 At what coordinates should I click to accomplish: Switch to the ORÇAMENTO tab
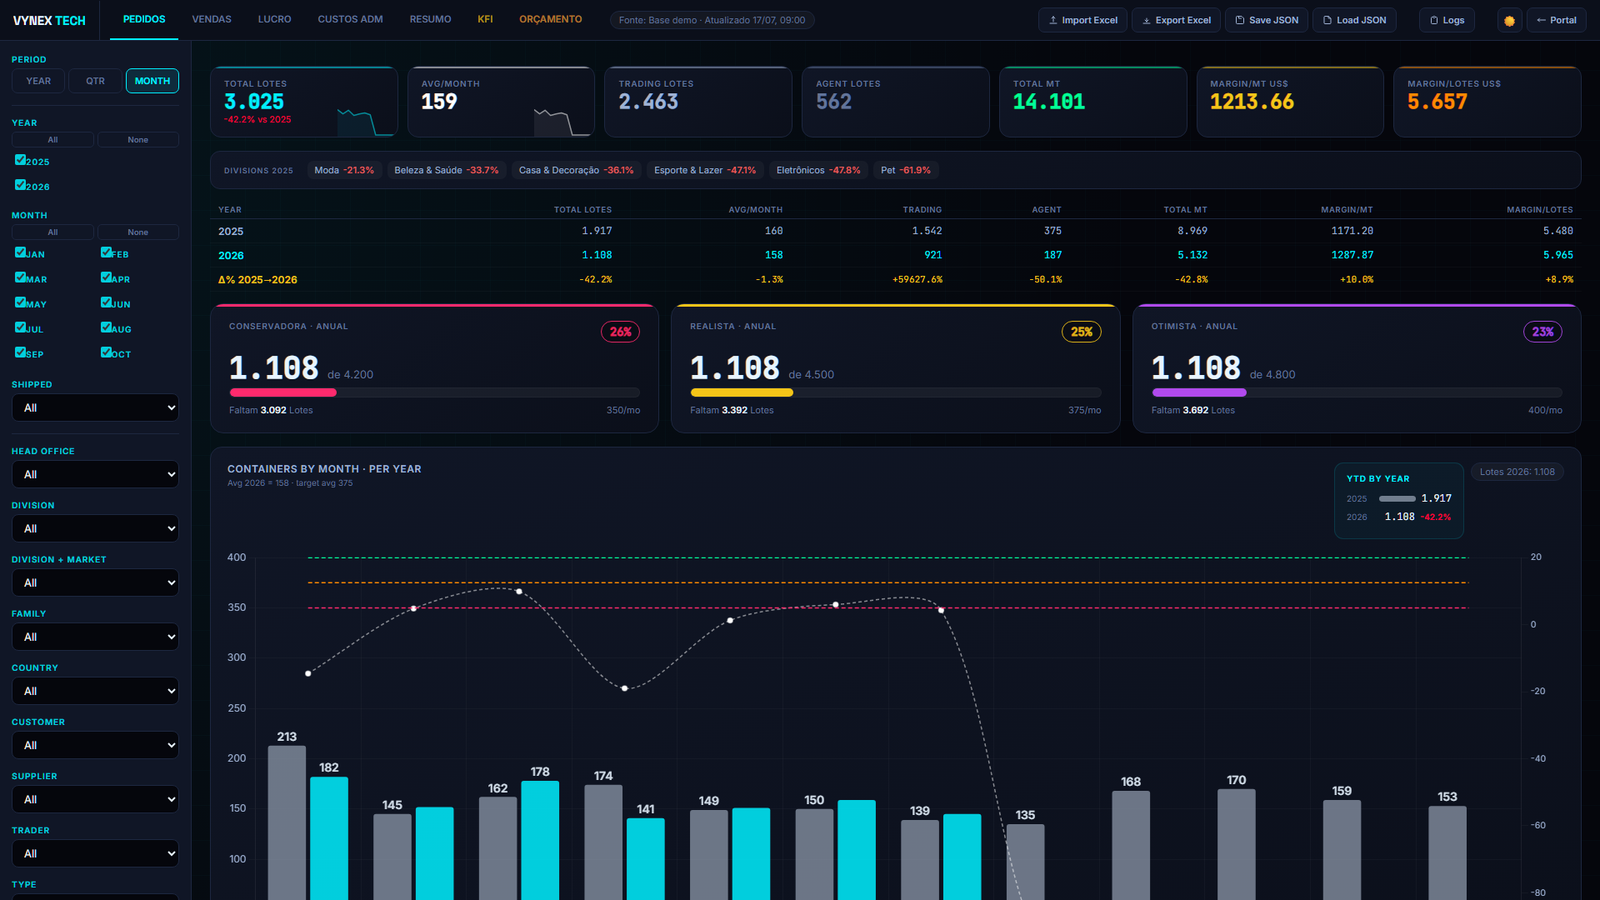[x=550, y=19]
